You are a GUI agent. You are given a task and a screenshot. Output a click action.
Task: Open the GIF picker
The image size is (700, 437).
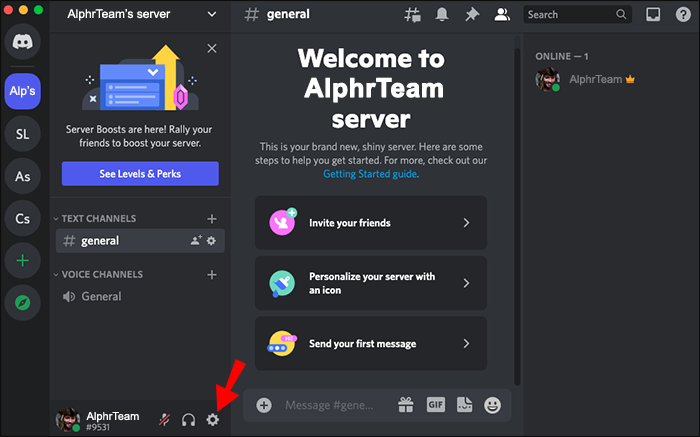pos(435,405)
